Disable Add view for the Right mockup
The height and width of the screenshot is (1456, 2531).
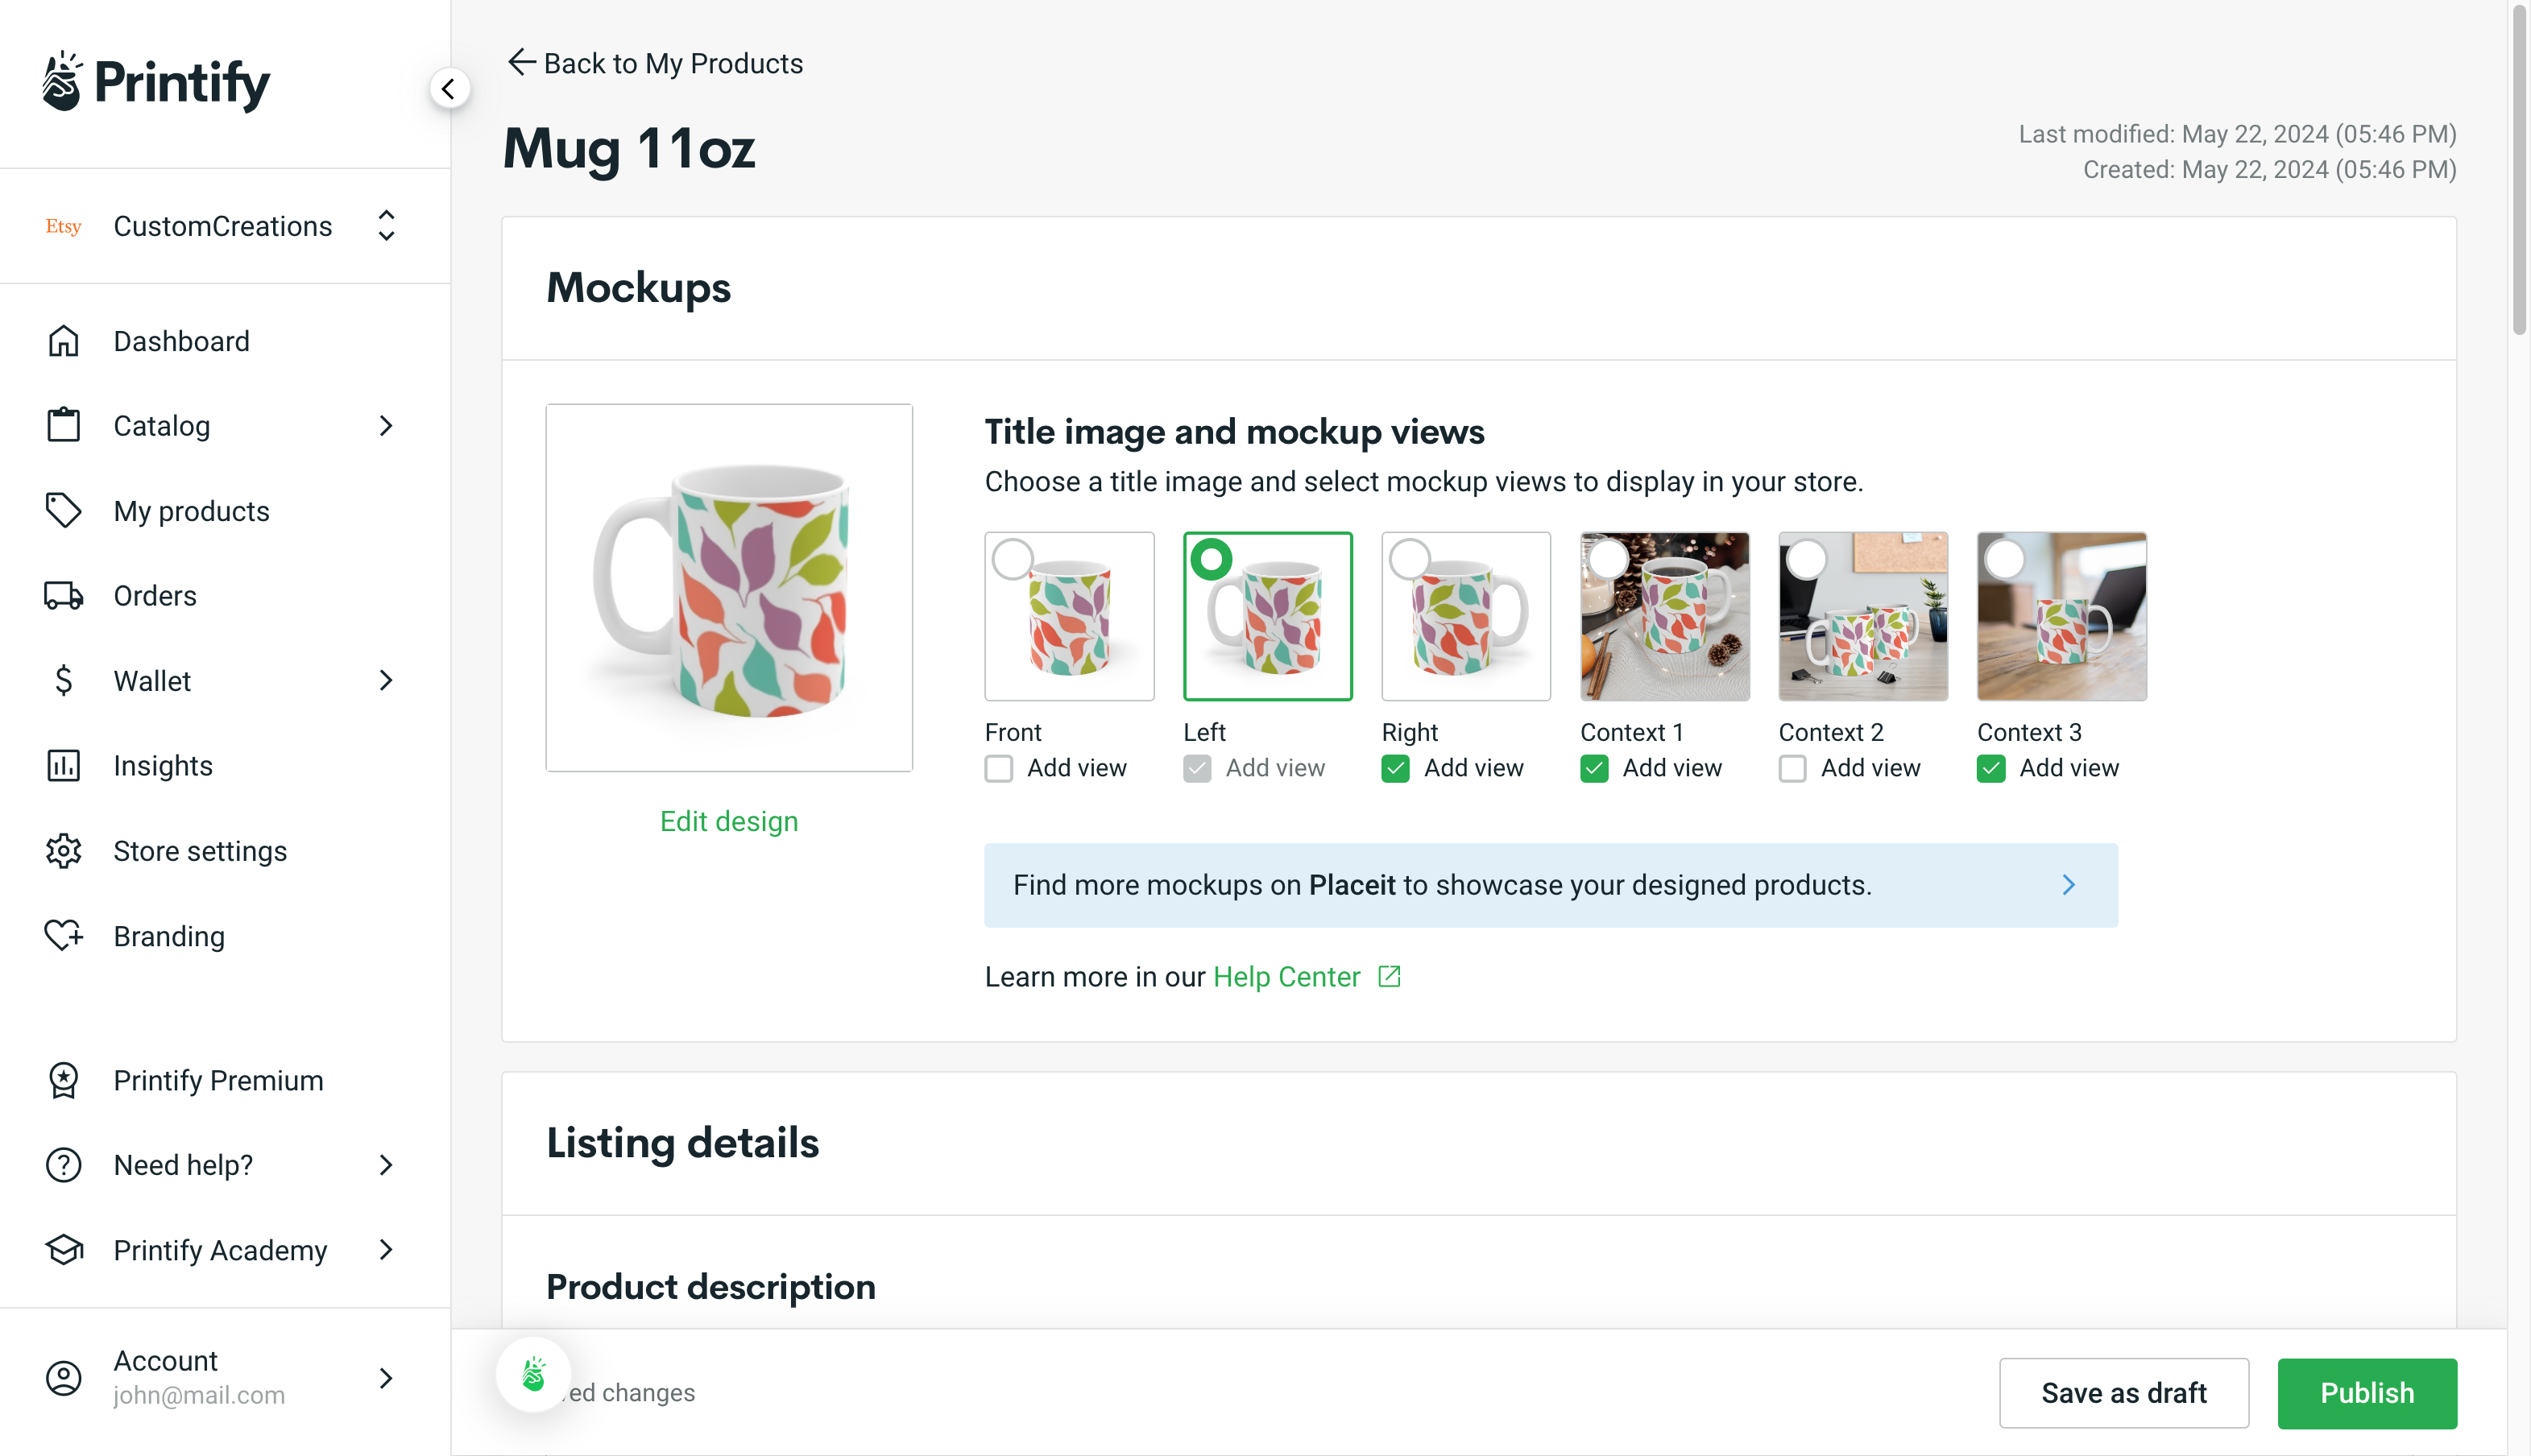tap(1394, 768)
